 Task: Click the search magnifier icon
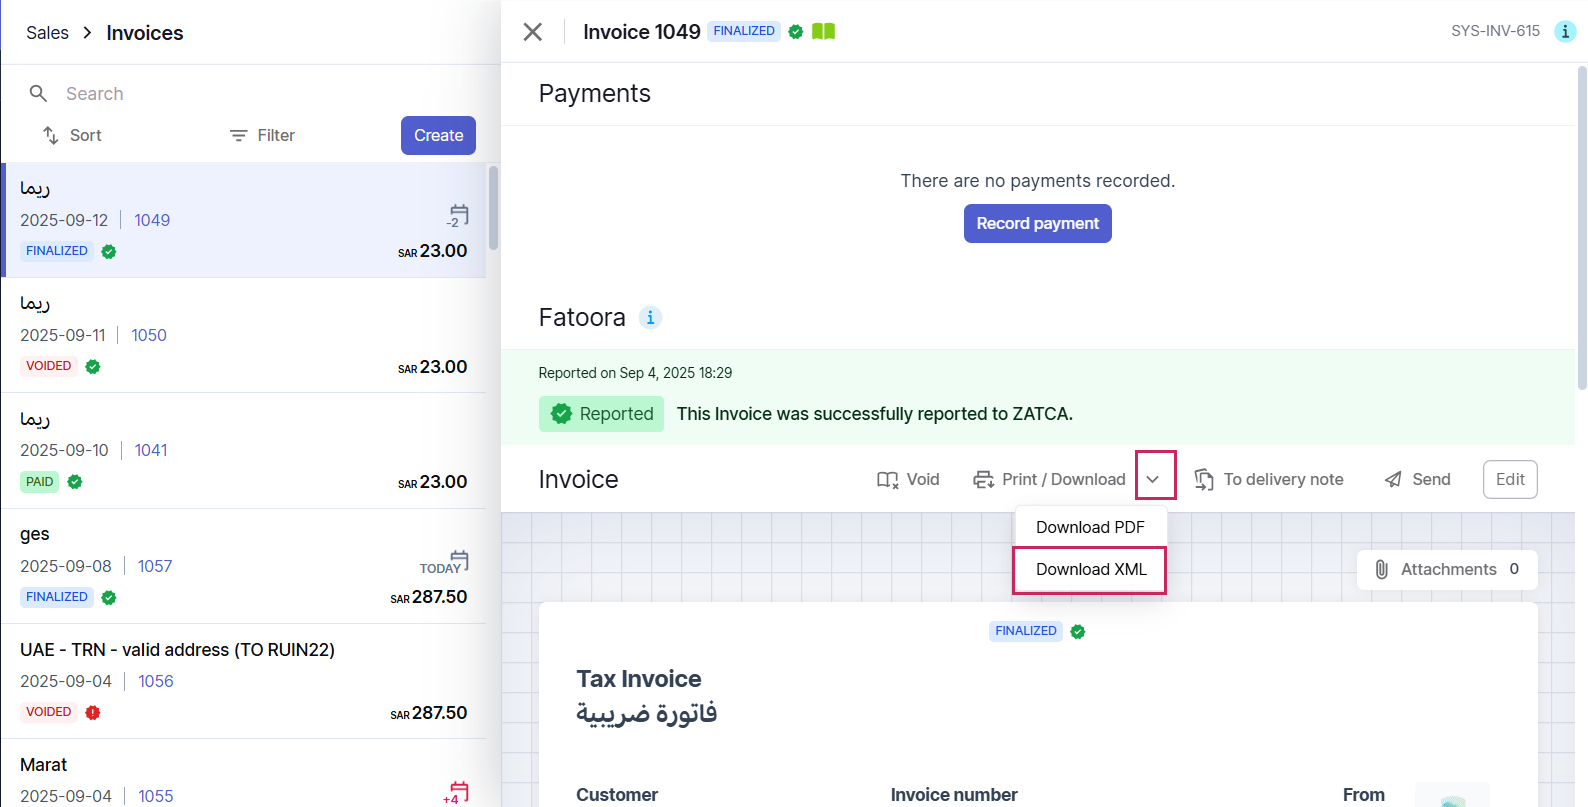click(39, 94)
